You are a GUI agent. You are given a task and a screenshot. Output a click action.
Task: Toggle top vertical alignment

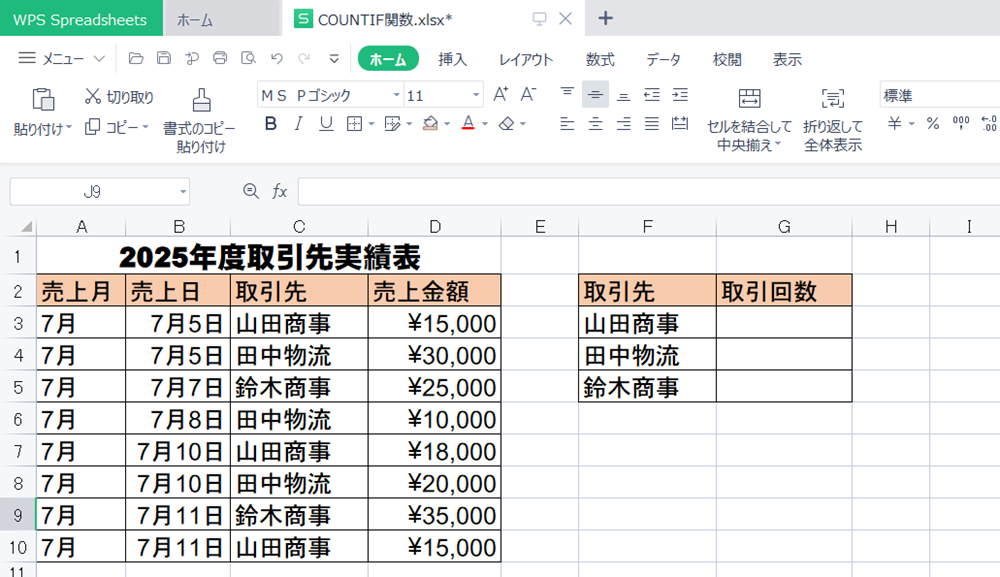click(567, 94)
